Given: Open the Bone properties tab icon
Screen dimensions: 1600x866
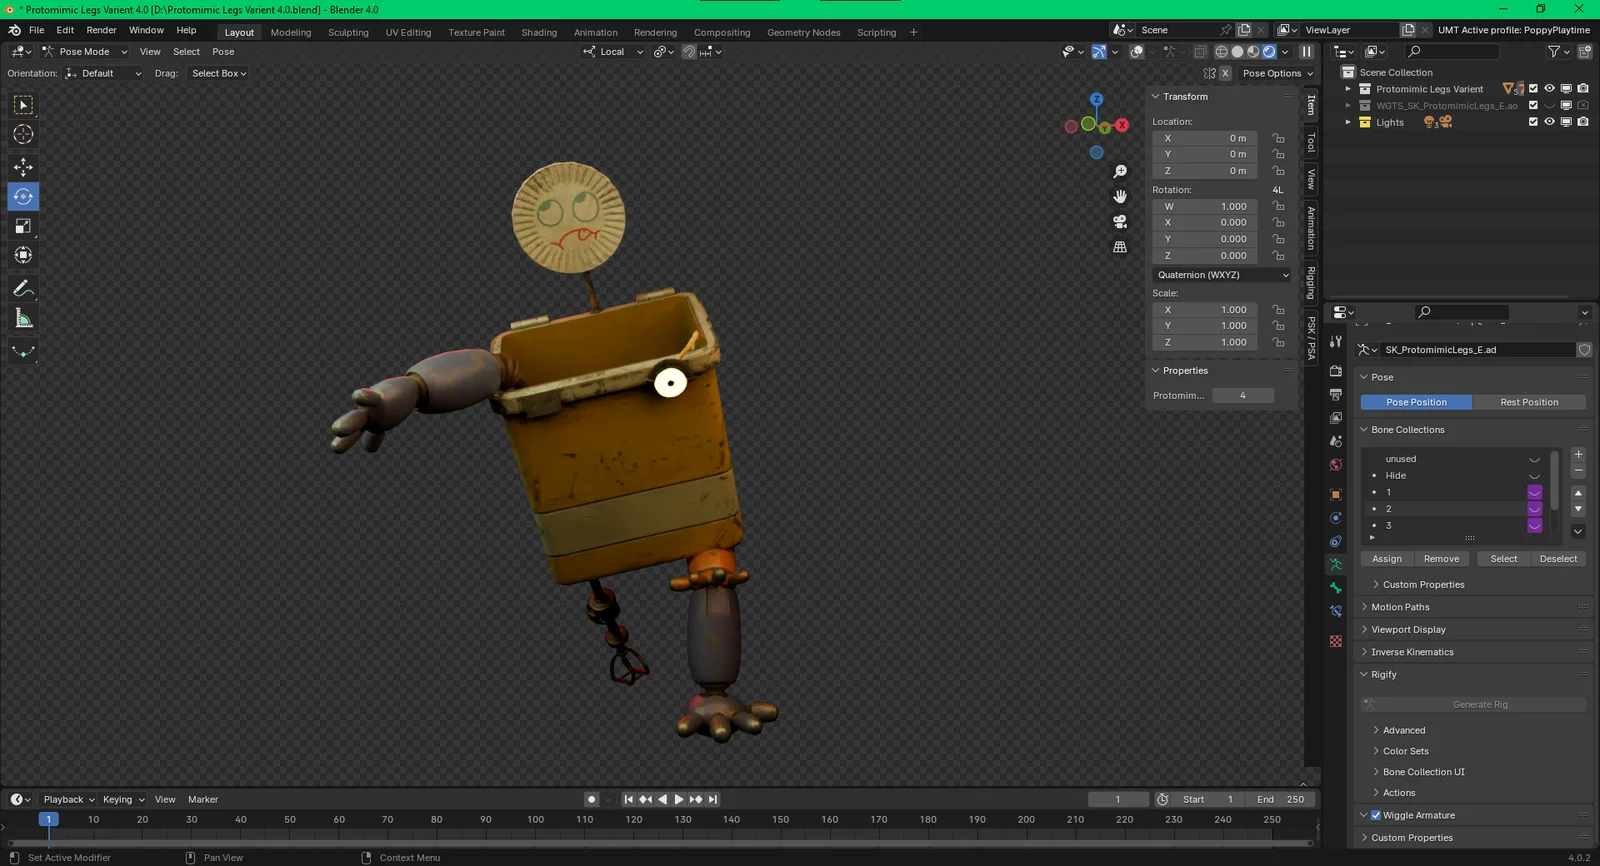Looking at the screenshot, I should [1336, 588].
